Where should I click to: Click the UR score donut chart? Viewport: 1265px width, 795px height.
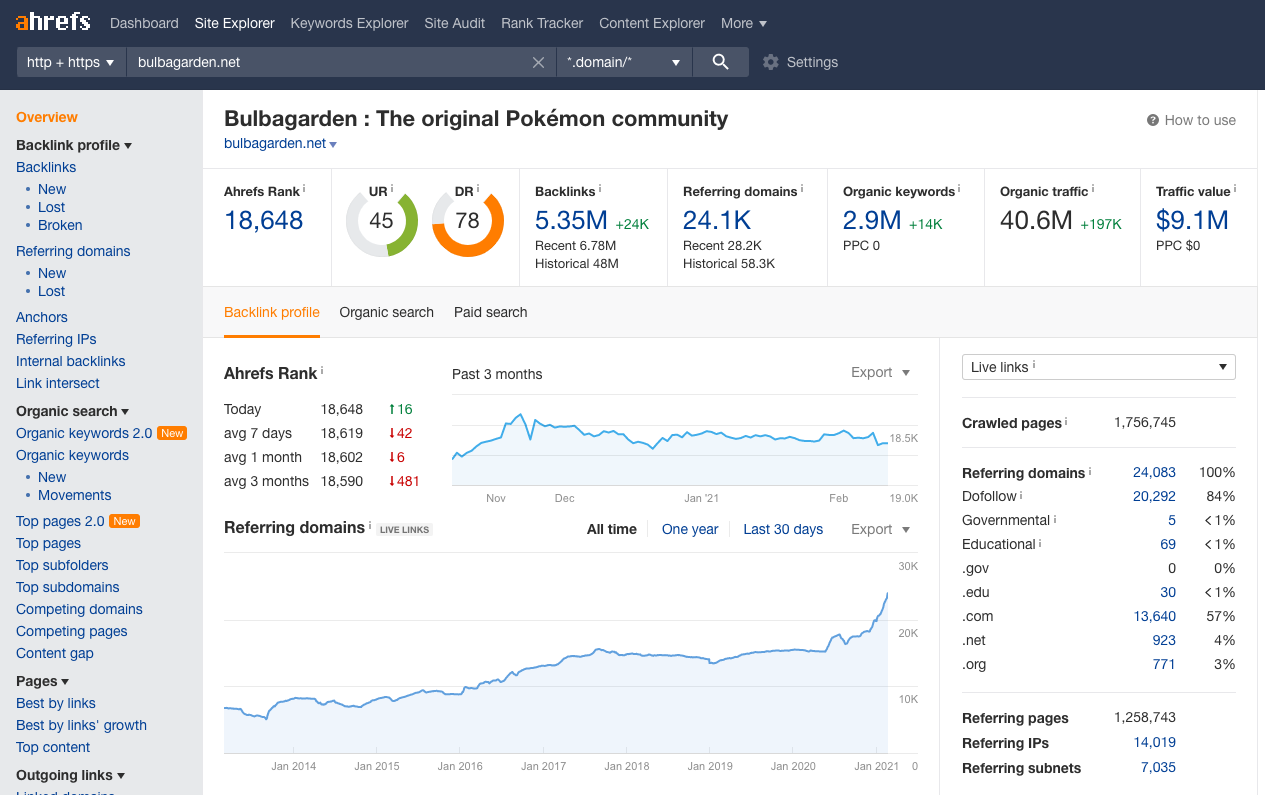pos(381,221)
